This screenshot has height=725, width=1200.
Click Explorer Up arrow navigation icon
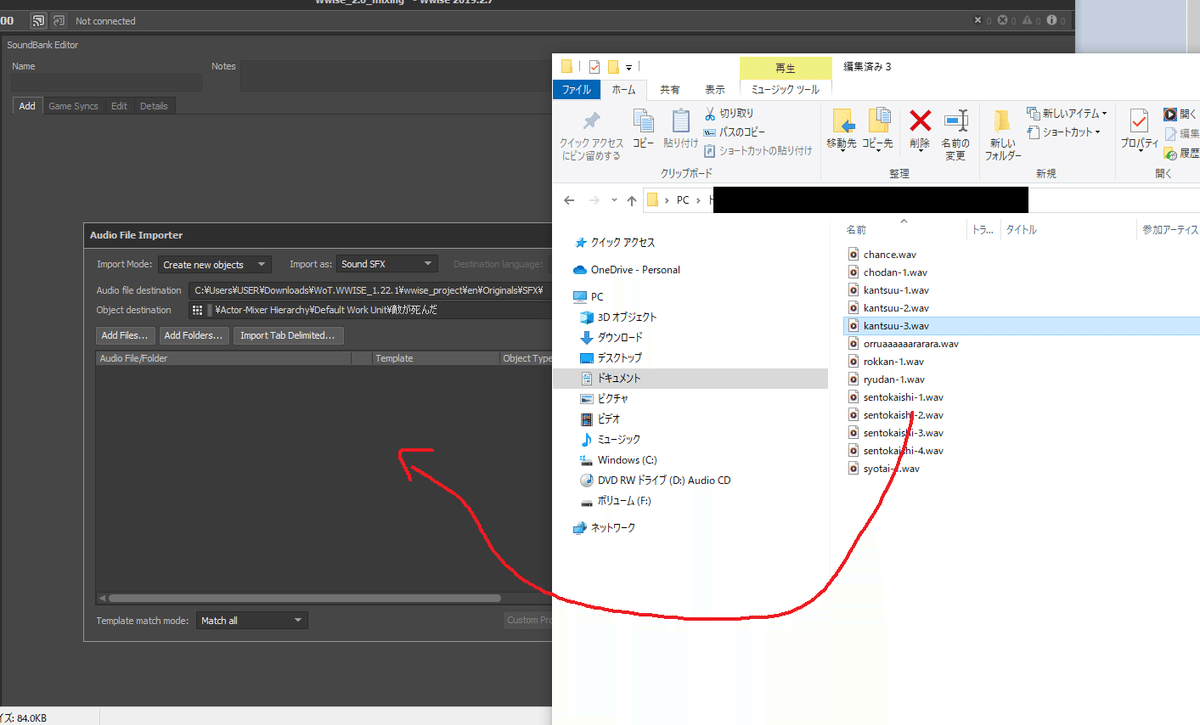pyautogui.click(x=631, y=200)
